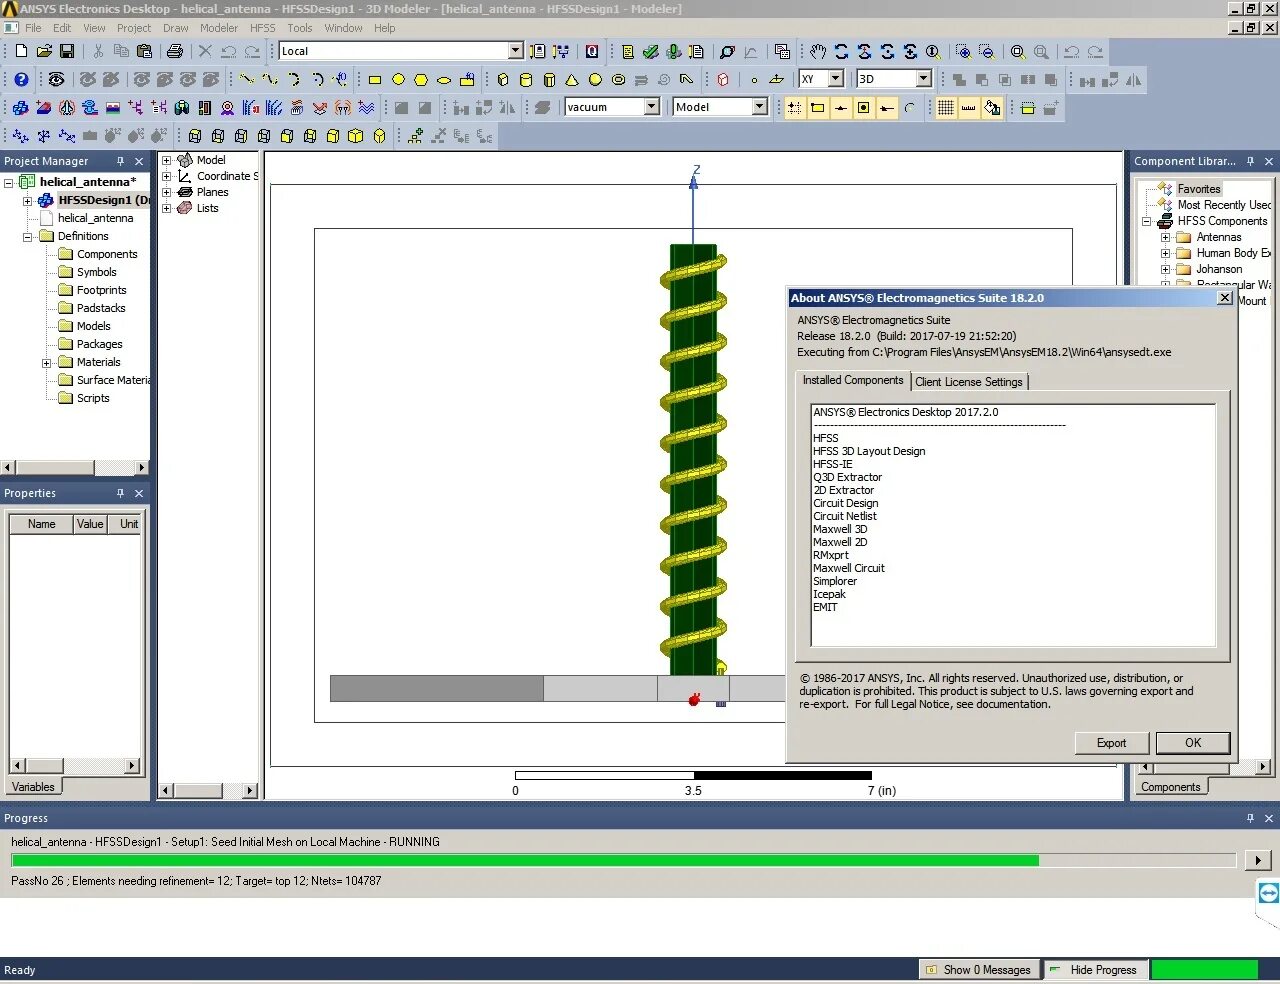Select HFSSDesign1 in the project tree
This screenshot has height=984, width=1280.
tap(103, 200)
